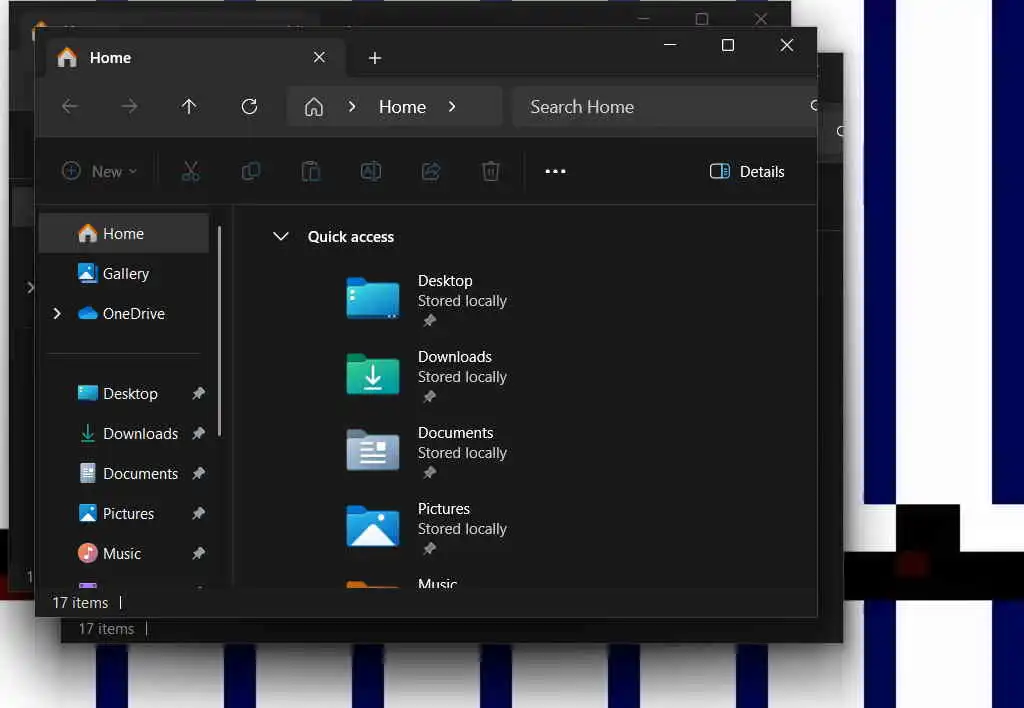
Task: Refresh the Home view
Action: coord(249,106)
